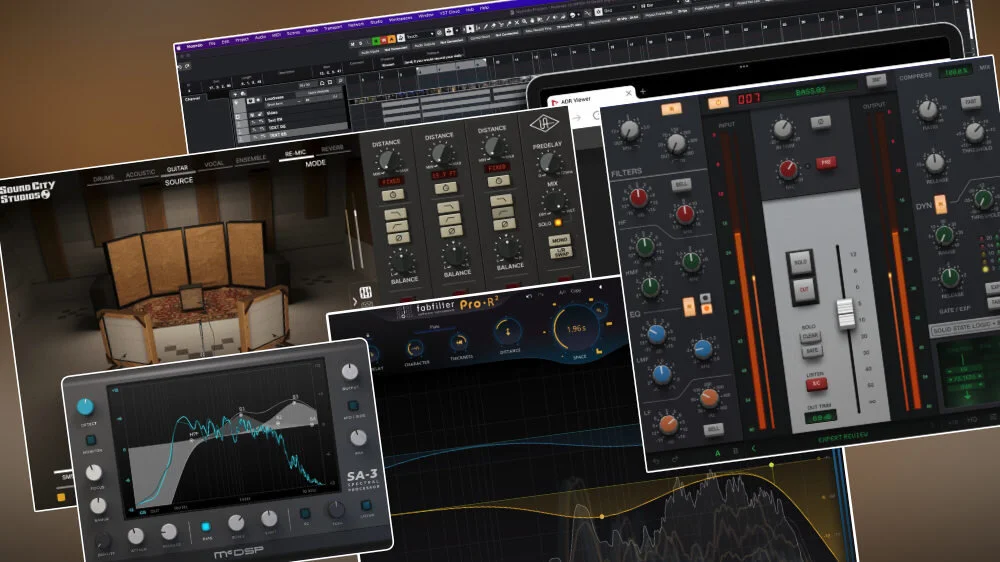Select the ENSEMBLE source tab in Sound City
This screenshot has height=562, width=1000.
point(251,159)
